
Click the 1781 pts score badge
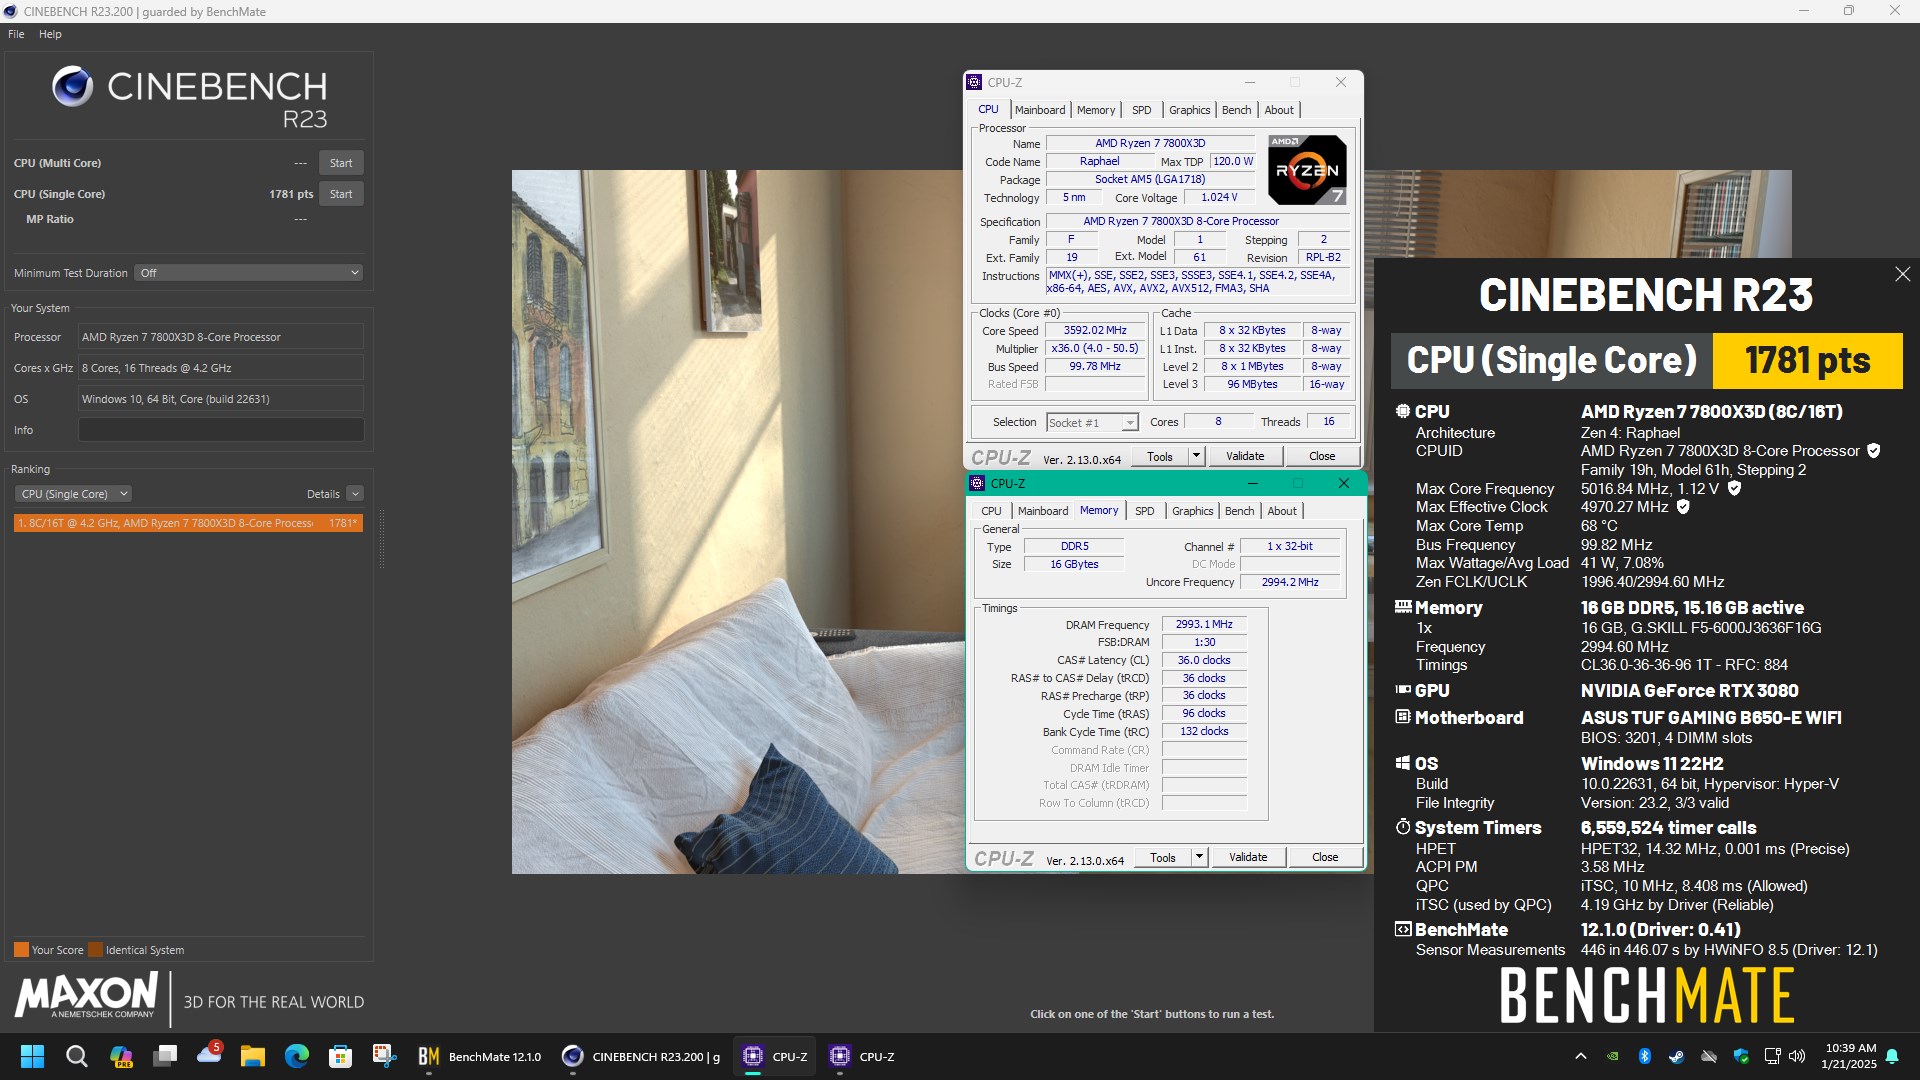(x=1807, y=360)
